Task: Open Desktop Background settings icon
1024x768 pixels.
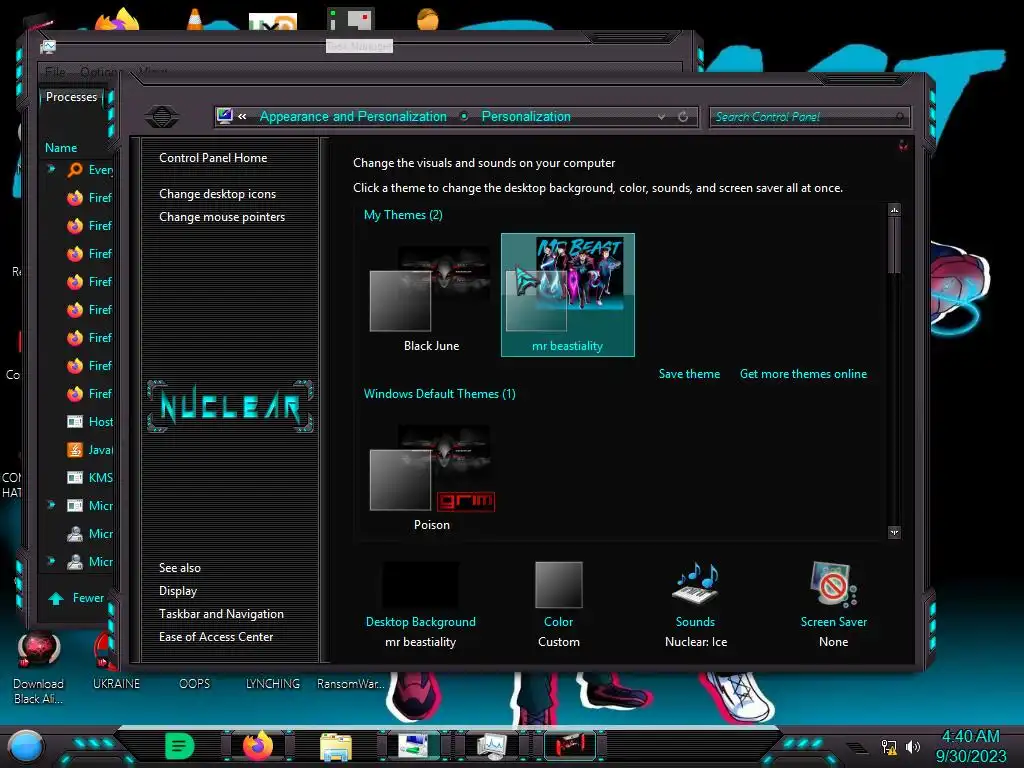Action: click(x=421, y=585)
